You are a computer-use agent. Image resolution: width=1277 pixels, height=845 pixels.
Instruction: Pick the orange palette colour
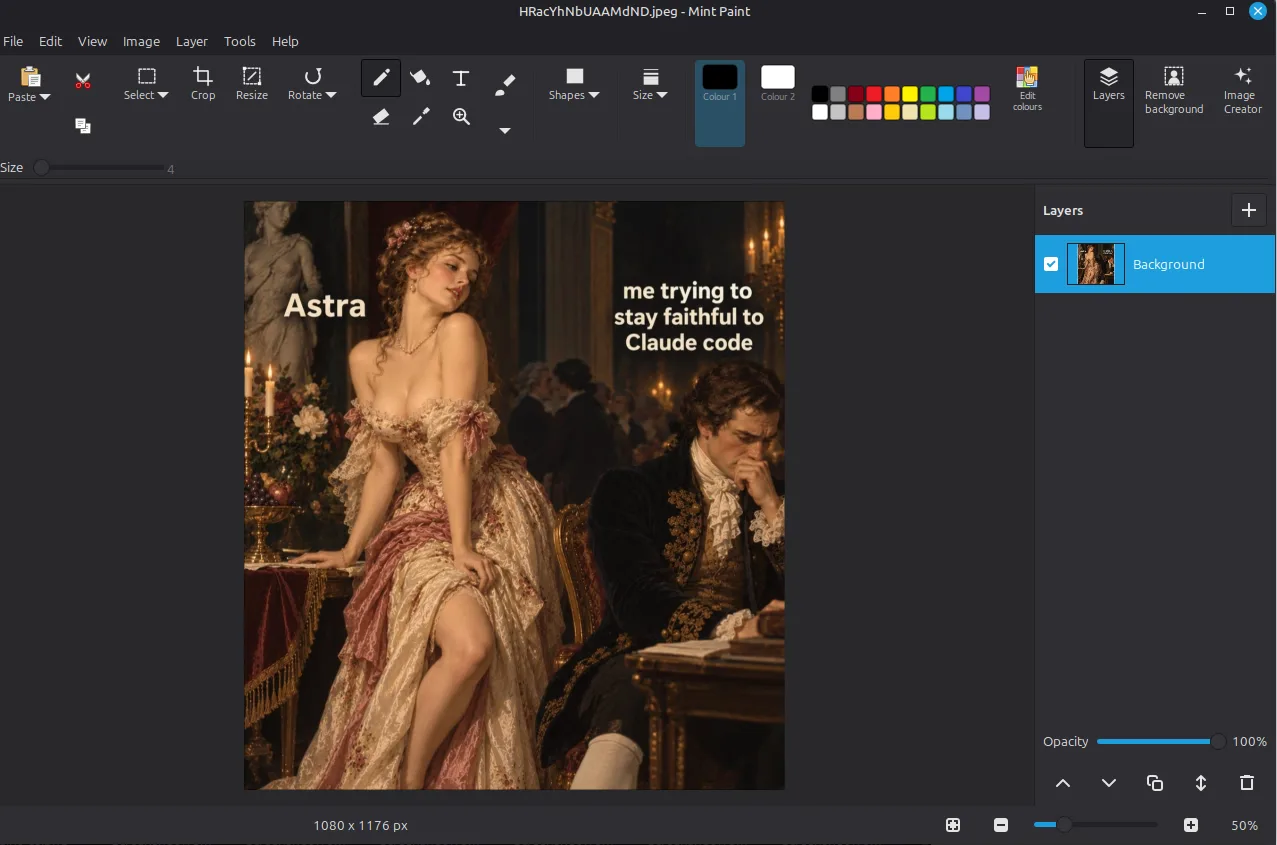point(892,94)
